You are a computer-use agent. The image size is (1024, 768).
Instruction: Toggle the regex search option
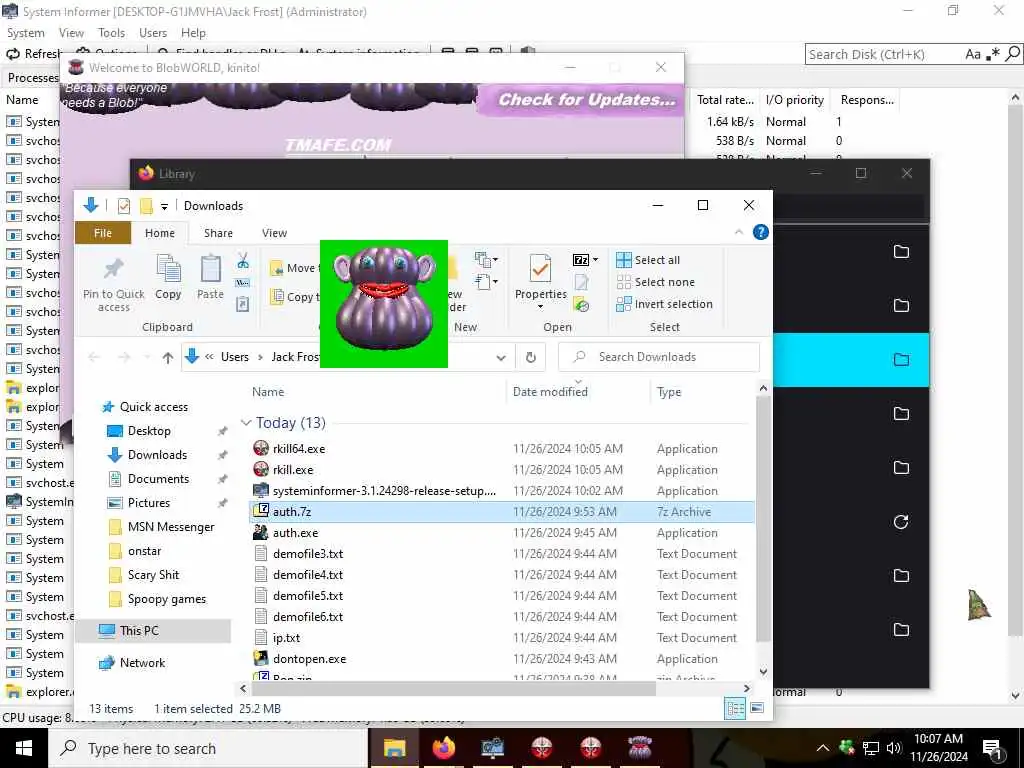point(993,54)
